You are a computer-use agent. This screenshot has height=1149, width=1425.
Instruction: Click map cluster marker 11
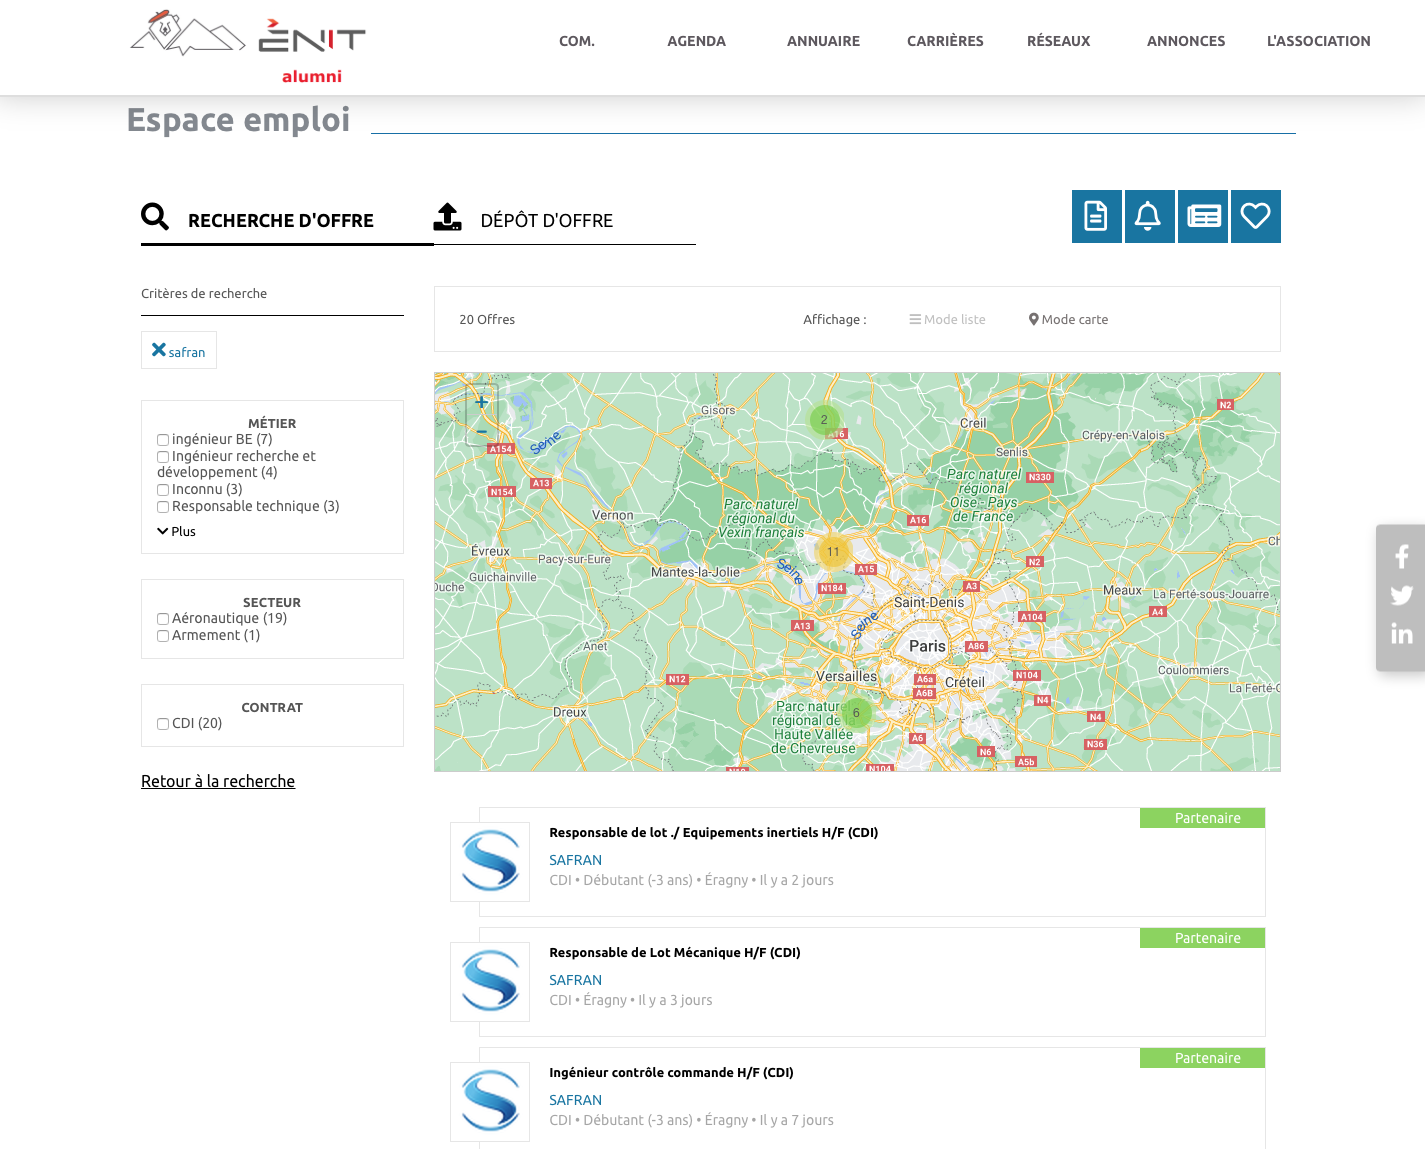click(833, 552)
